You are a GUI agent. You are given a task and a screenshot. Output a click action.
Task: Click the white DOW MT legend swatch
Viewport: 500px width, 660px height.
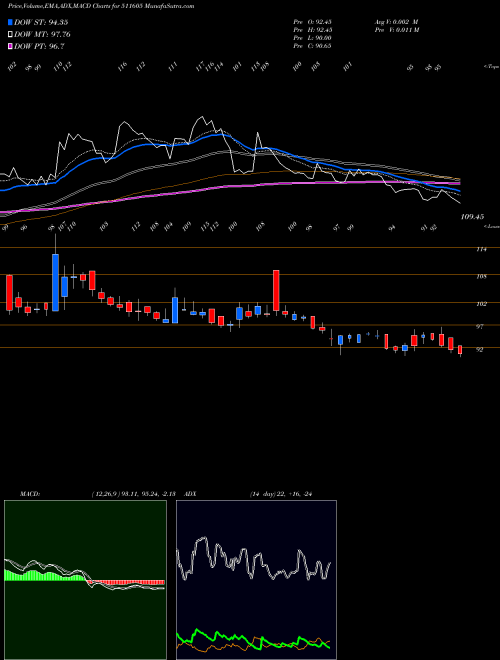[x=10, y=35]
